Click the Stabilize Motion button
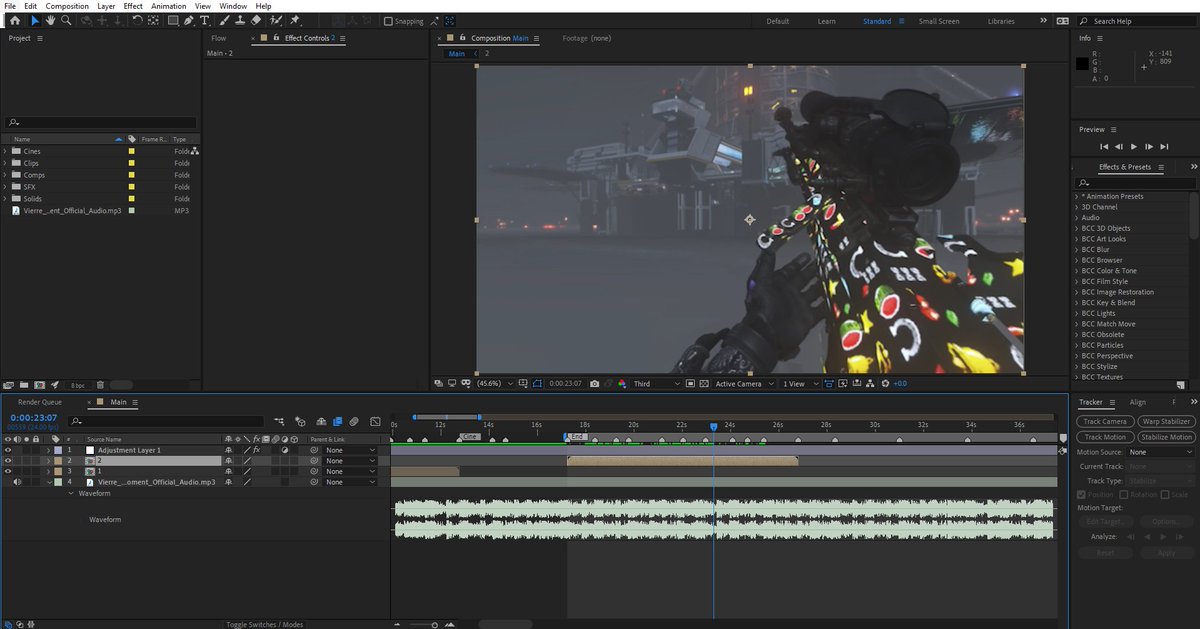This screenshot has width=1200, height=629. [1166, 437]
